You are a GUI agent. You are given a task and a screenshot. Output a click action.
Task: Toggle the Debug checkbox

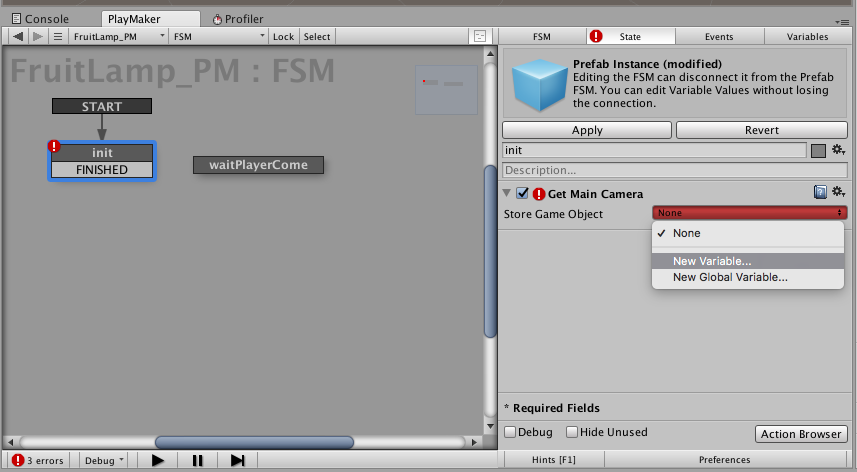(x=510, y=432)
